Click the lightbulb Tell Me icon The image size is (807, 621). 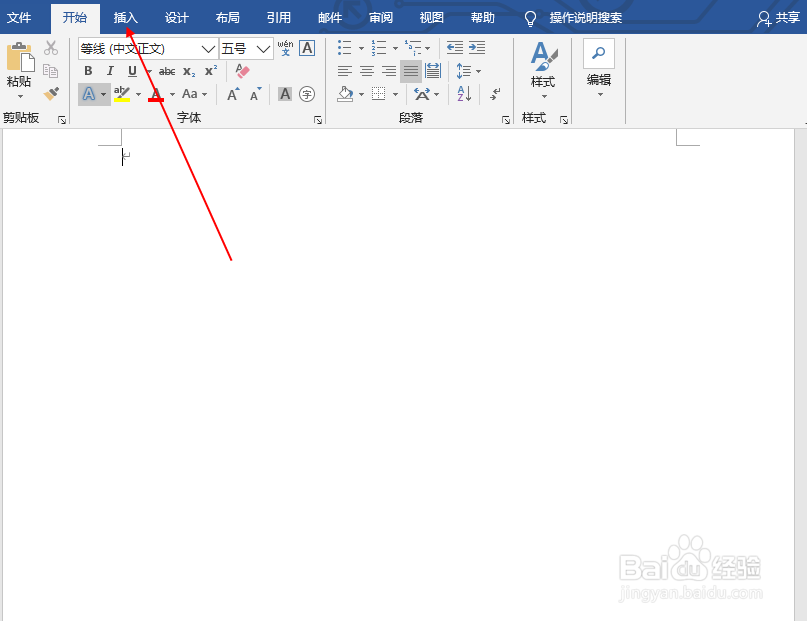click(530, 19)
